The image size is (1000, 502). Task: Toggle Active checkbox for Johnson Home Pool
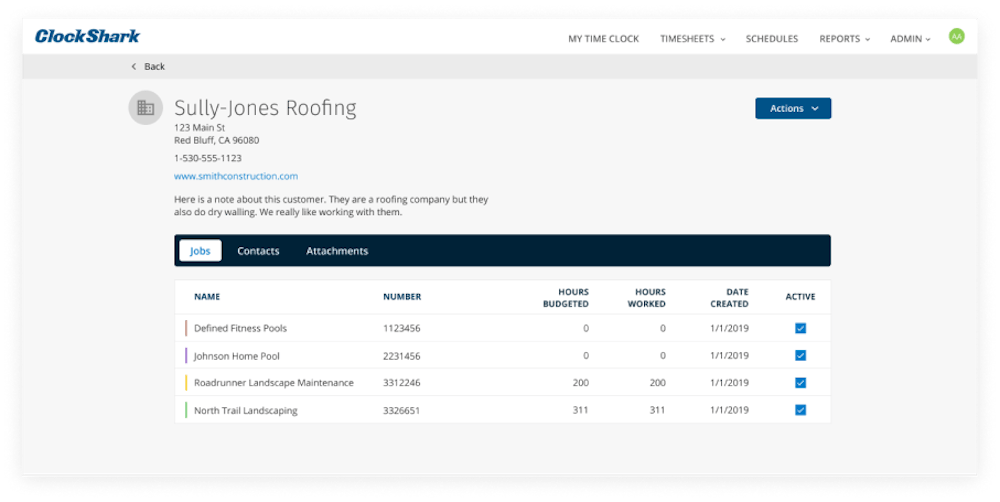point(800,355)
